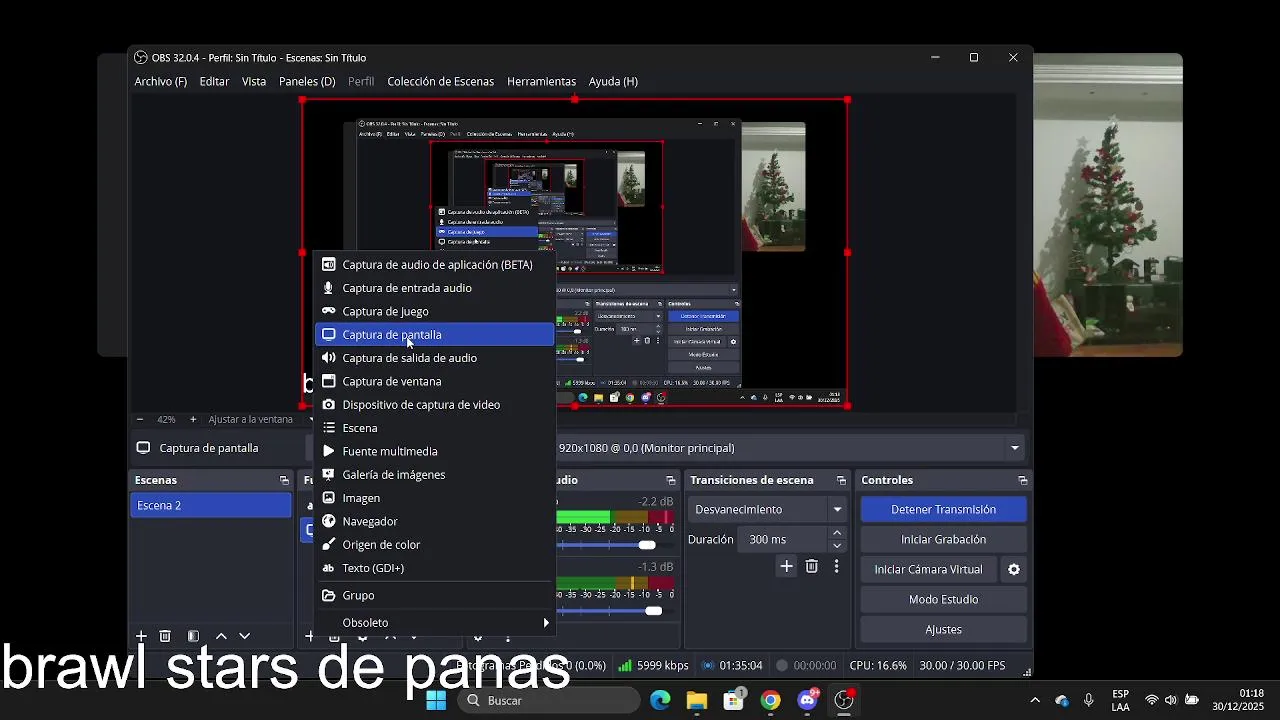
Task: Open Google Chrome from taskbar
Action: coord(770,700)
